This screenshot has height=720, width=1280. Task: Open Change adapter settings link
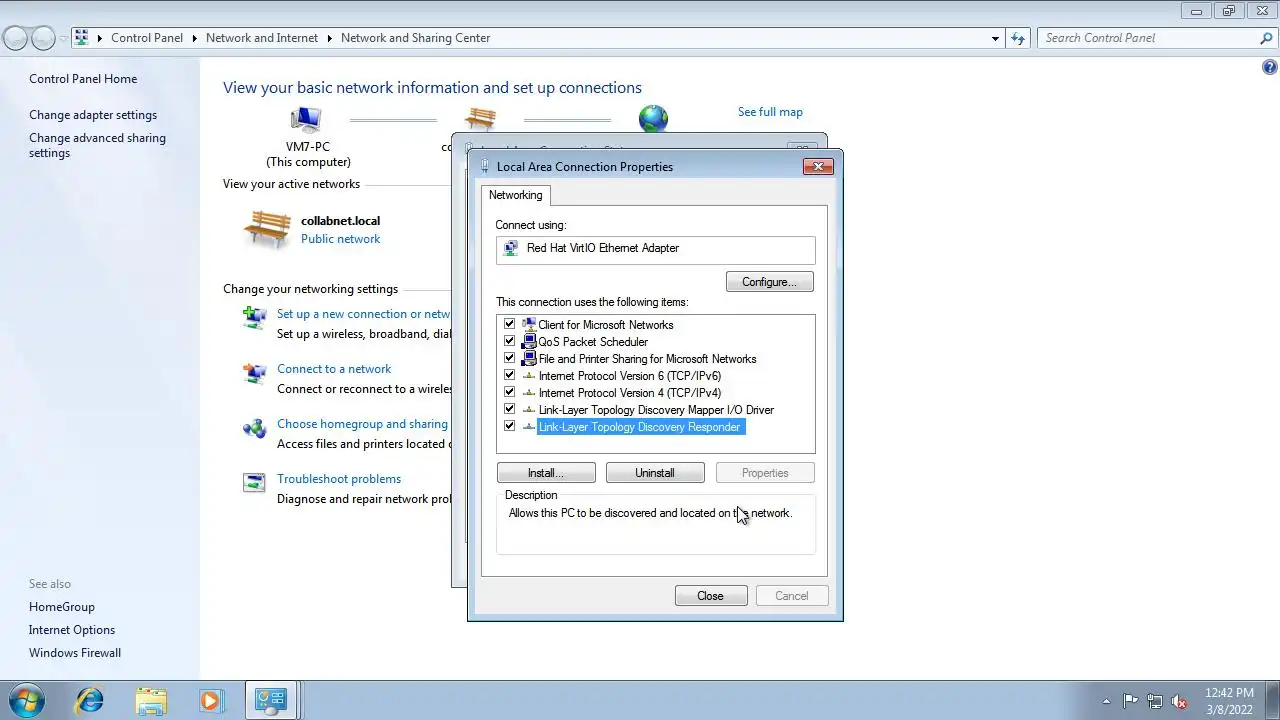(x=93, y=115)
